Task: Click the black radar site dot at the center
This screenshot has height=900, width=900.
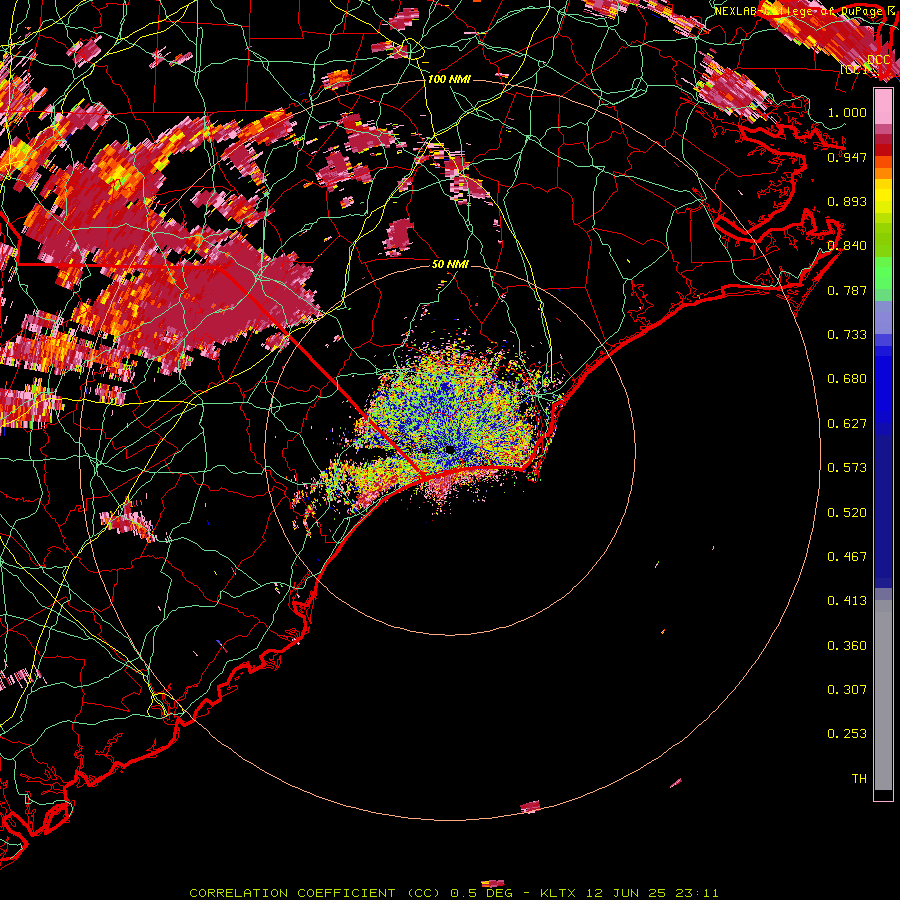Action: point(450,449)
